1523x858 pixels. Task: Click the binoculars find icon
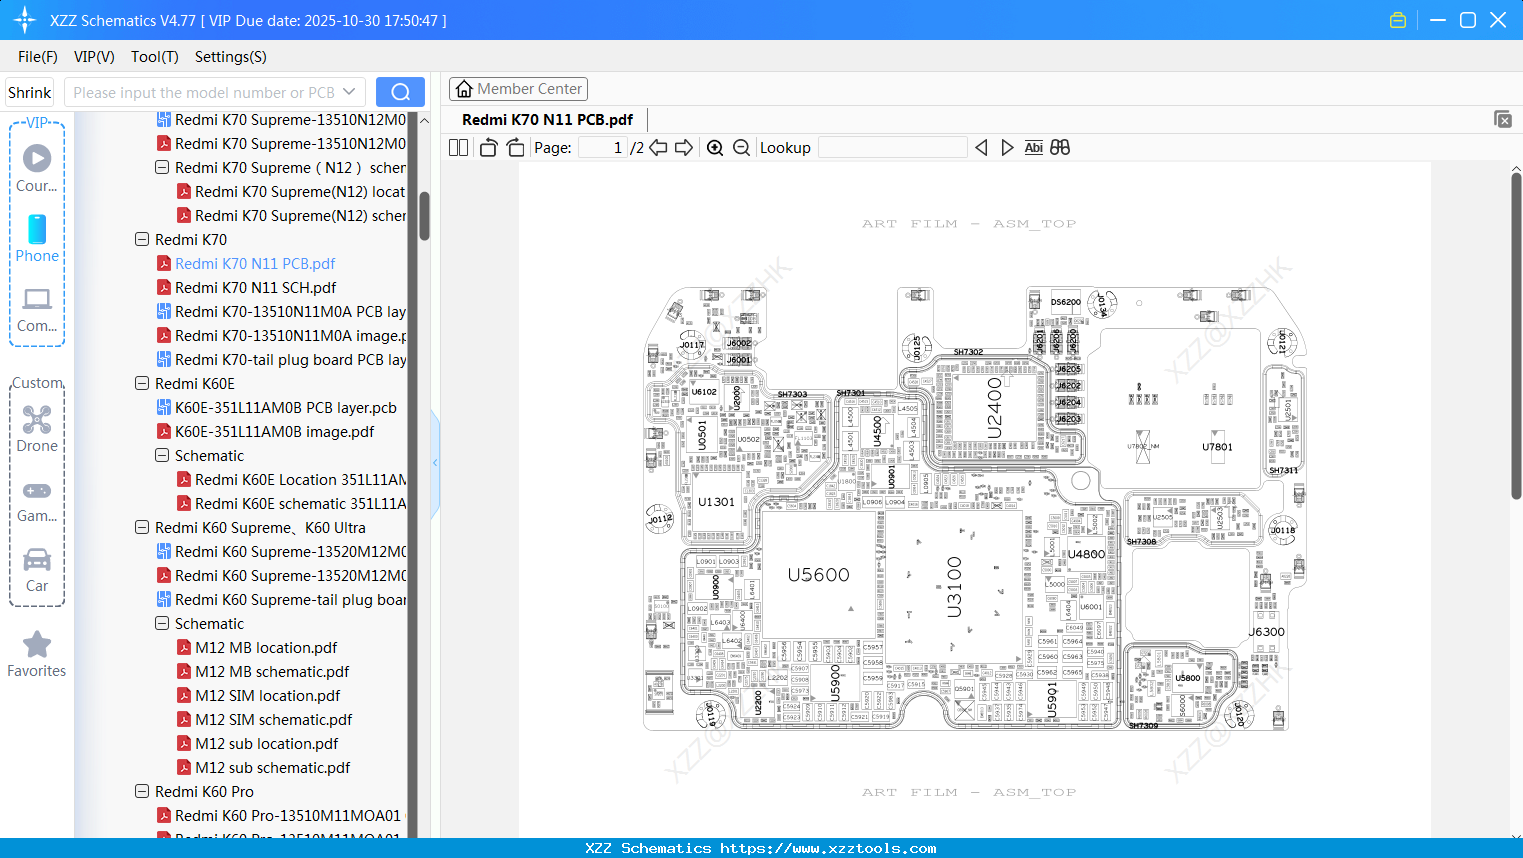tap(1060, 148)
